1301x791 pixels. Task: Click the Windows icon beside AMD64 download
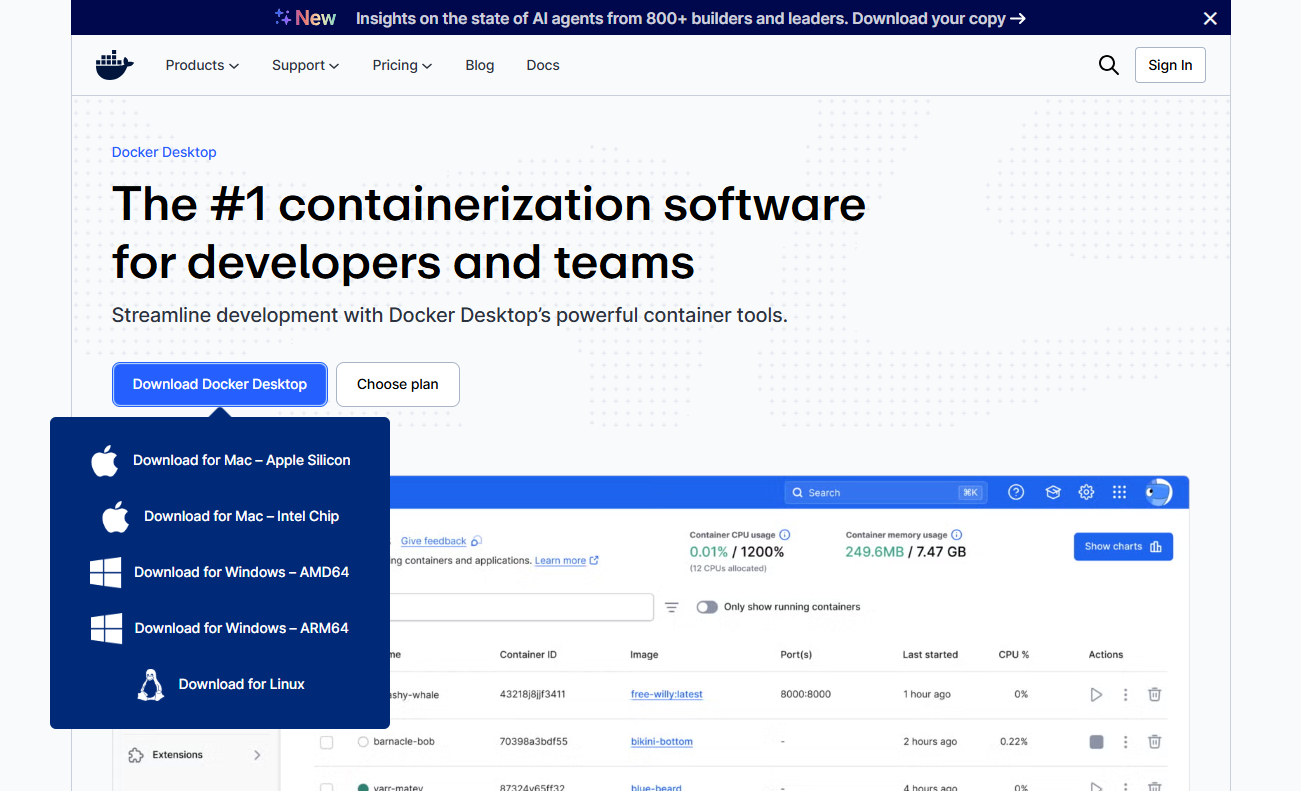click(x=105, y=573)
